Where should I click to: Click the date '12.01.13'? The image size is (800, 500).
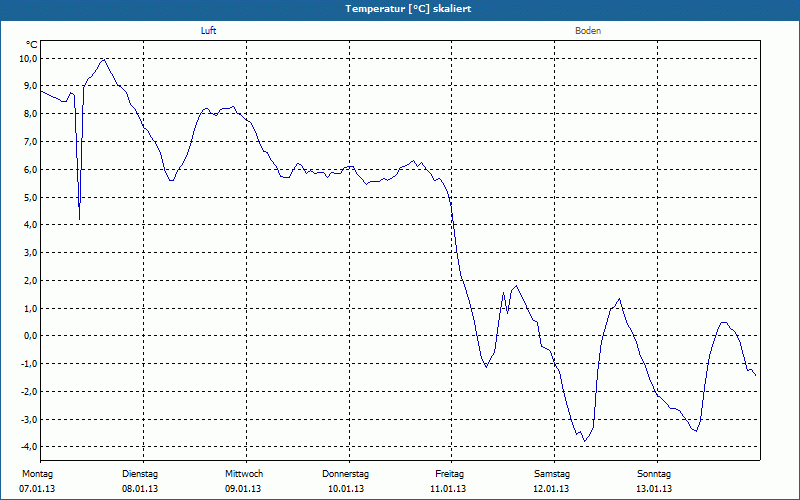[x=551, y=489]
